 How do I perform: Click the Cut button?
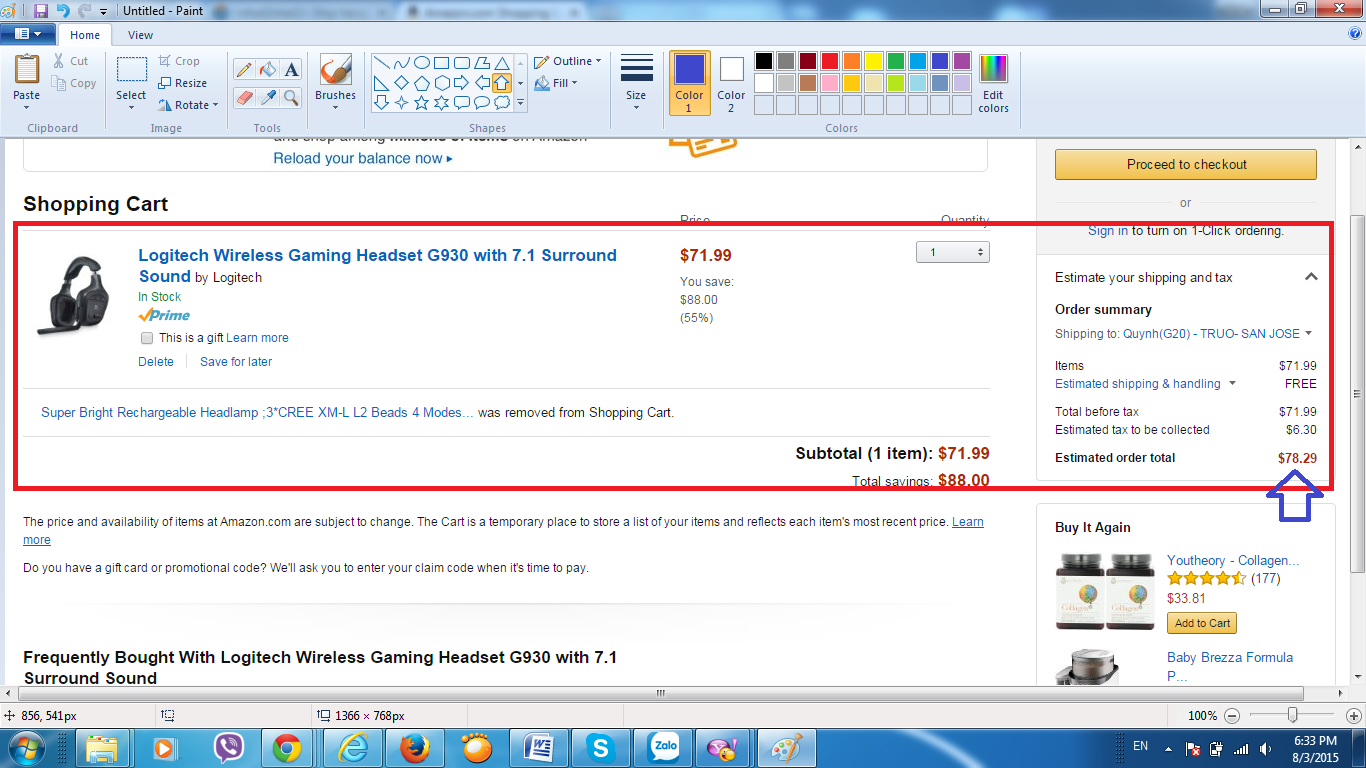tap(71, 61)
